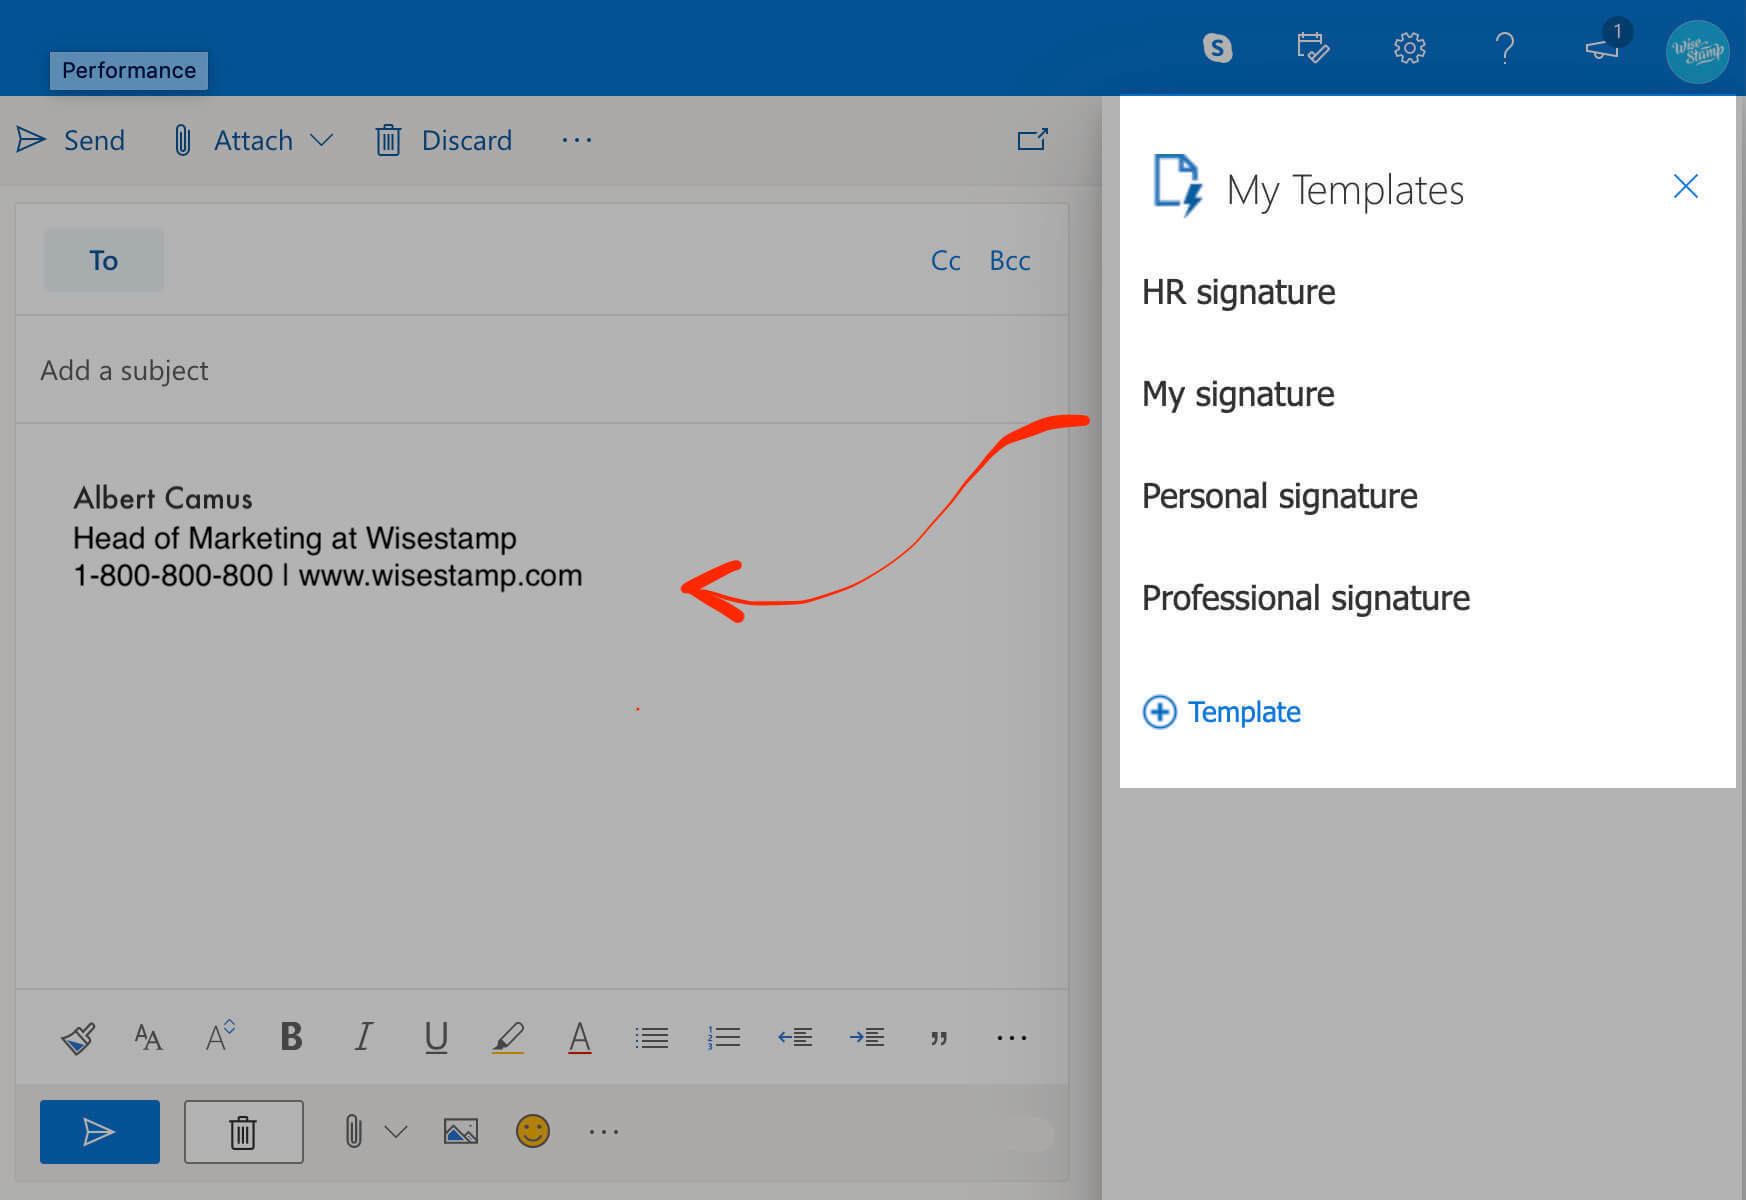The width and height of the screenshot is (1746, 1200).
Task: Select the Professional signature template
Action: point(1305,597)
